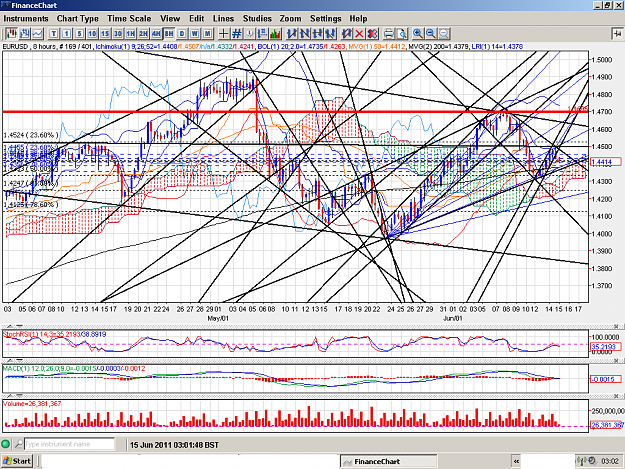Screen dimensions: 625x469
Task: Select the bar chart type icon
Action: point(24,33)
